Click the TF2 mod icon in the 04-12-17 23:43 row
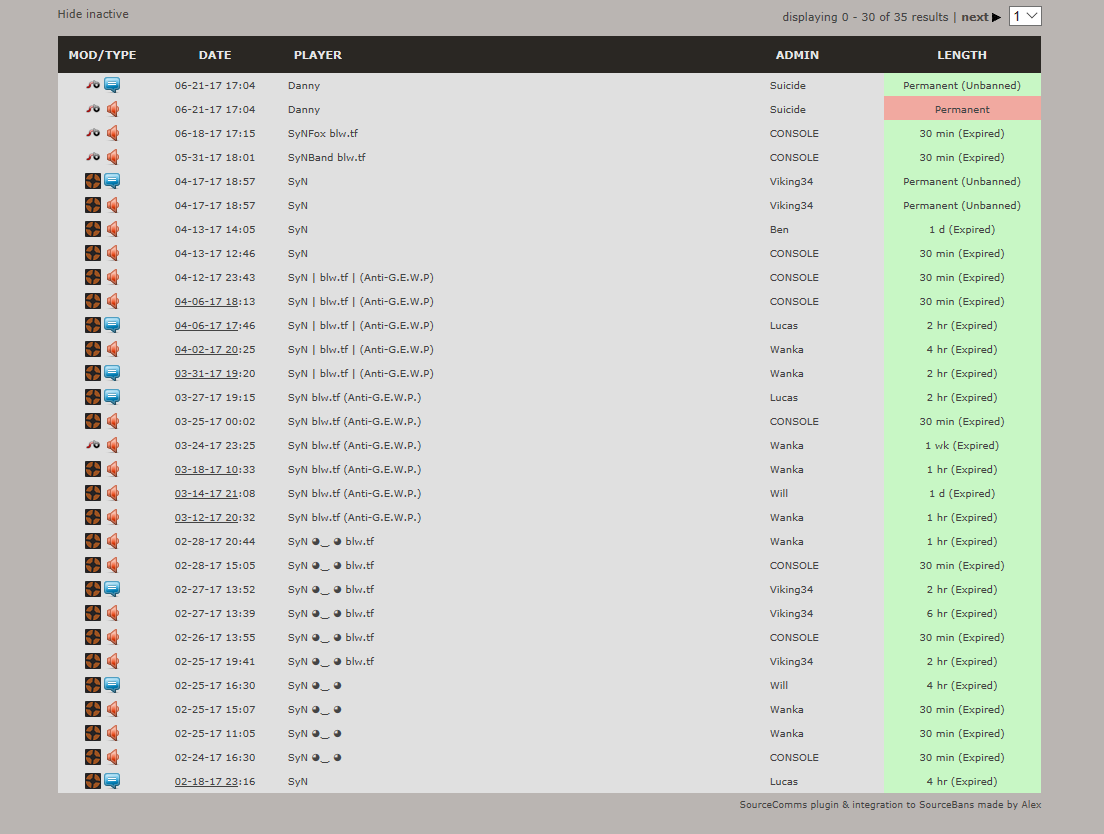This screenshot has height=834, width=1104. (x=93, y=277)
